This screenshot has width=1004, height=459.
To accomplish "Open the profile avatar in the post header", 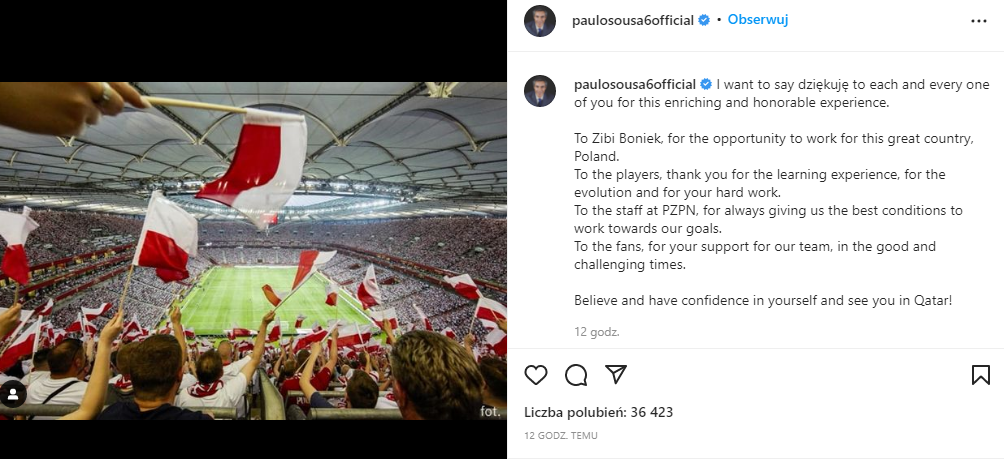I will pyautogui.click(x=540, y=21).
